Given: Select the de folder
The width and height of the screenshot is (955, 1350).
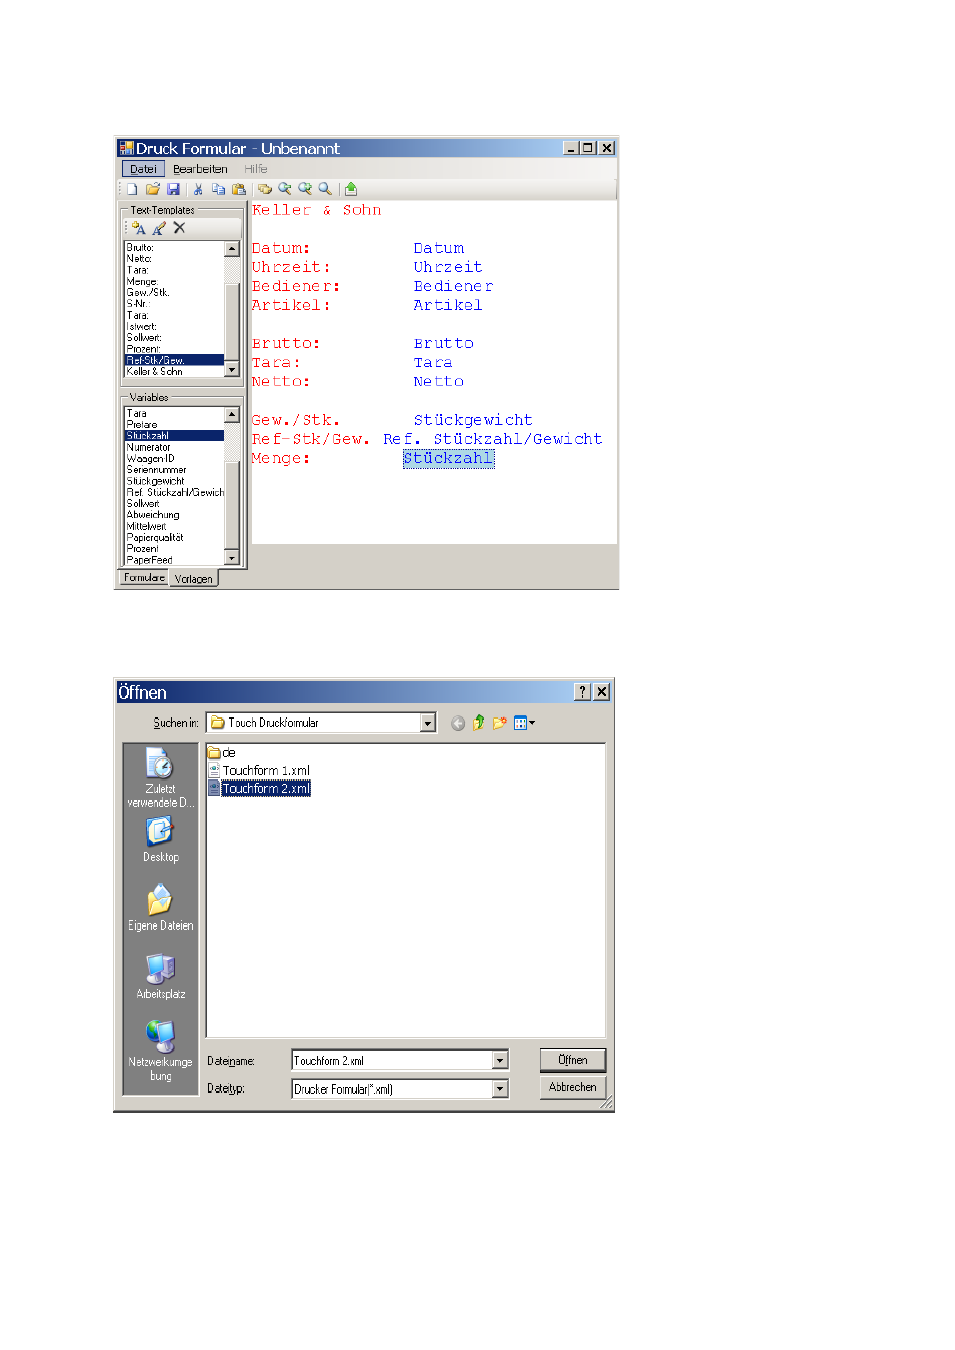Looking at the screenshot, I should coord(222,752).
